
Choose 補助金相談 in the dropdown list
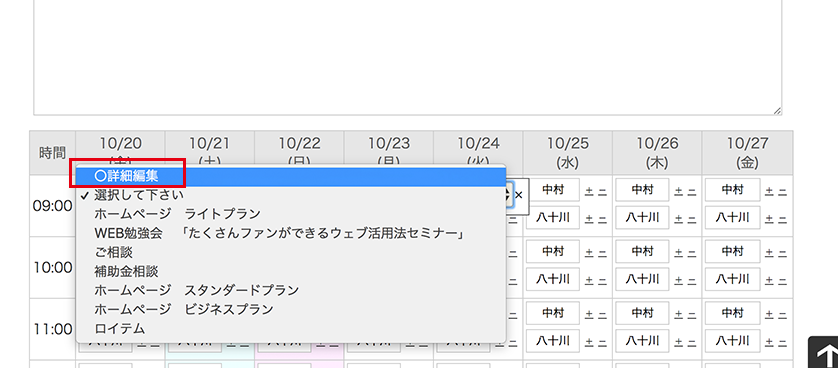(x=291, y=271)
